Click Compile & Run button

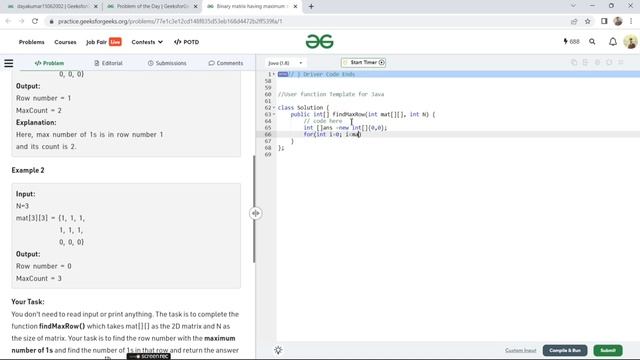coord(565,350)
